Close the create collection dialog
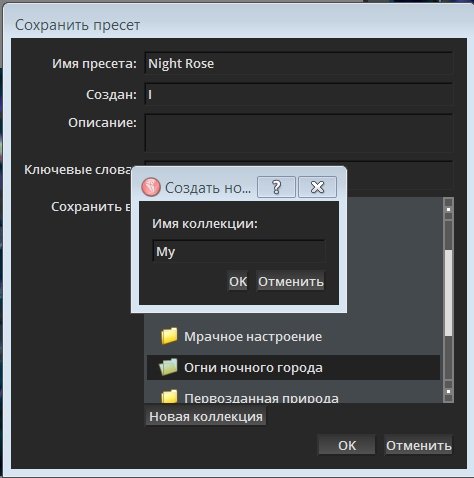474x478 pixels. (317, 187)
